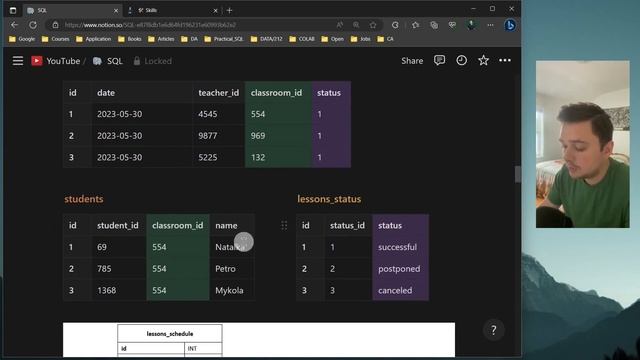This screenshot has height=360, width=640.
Task: Open Tab actions menu icon
Action: (x=13, y=10)
